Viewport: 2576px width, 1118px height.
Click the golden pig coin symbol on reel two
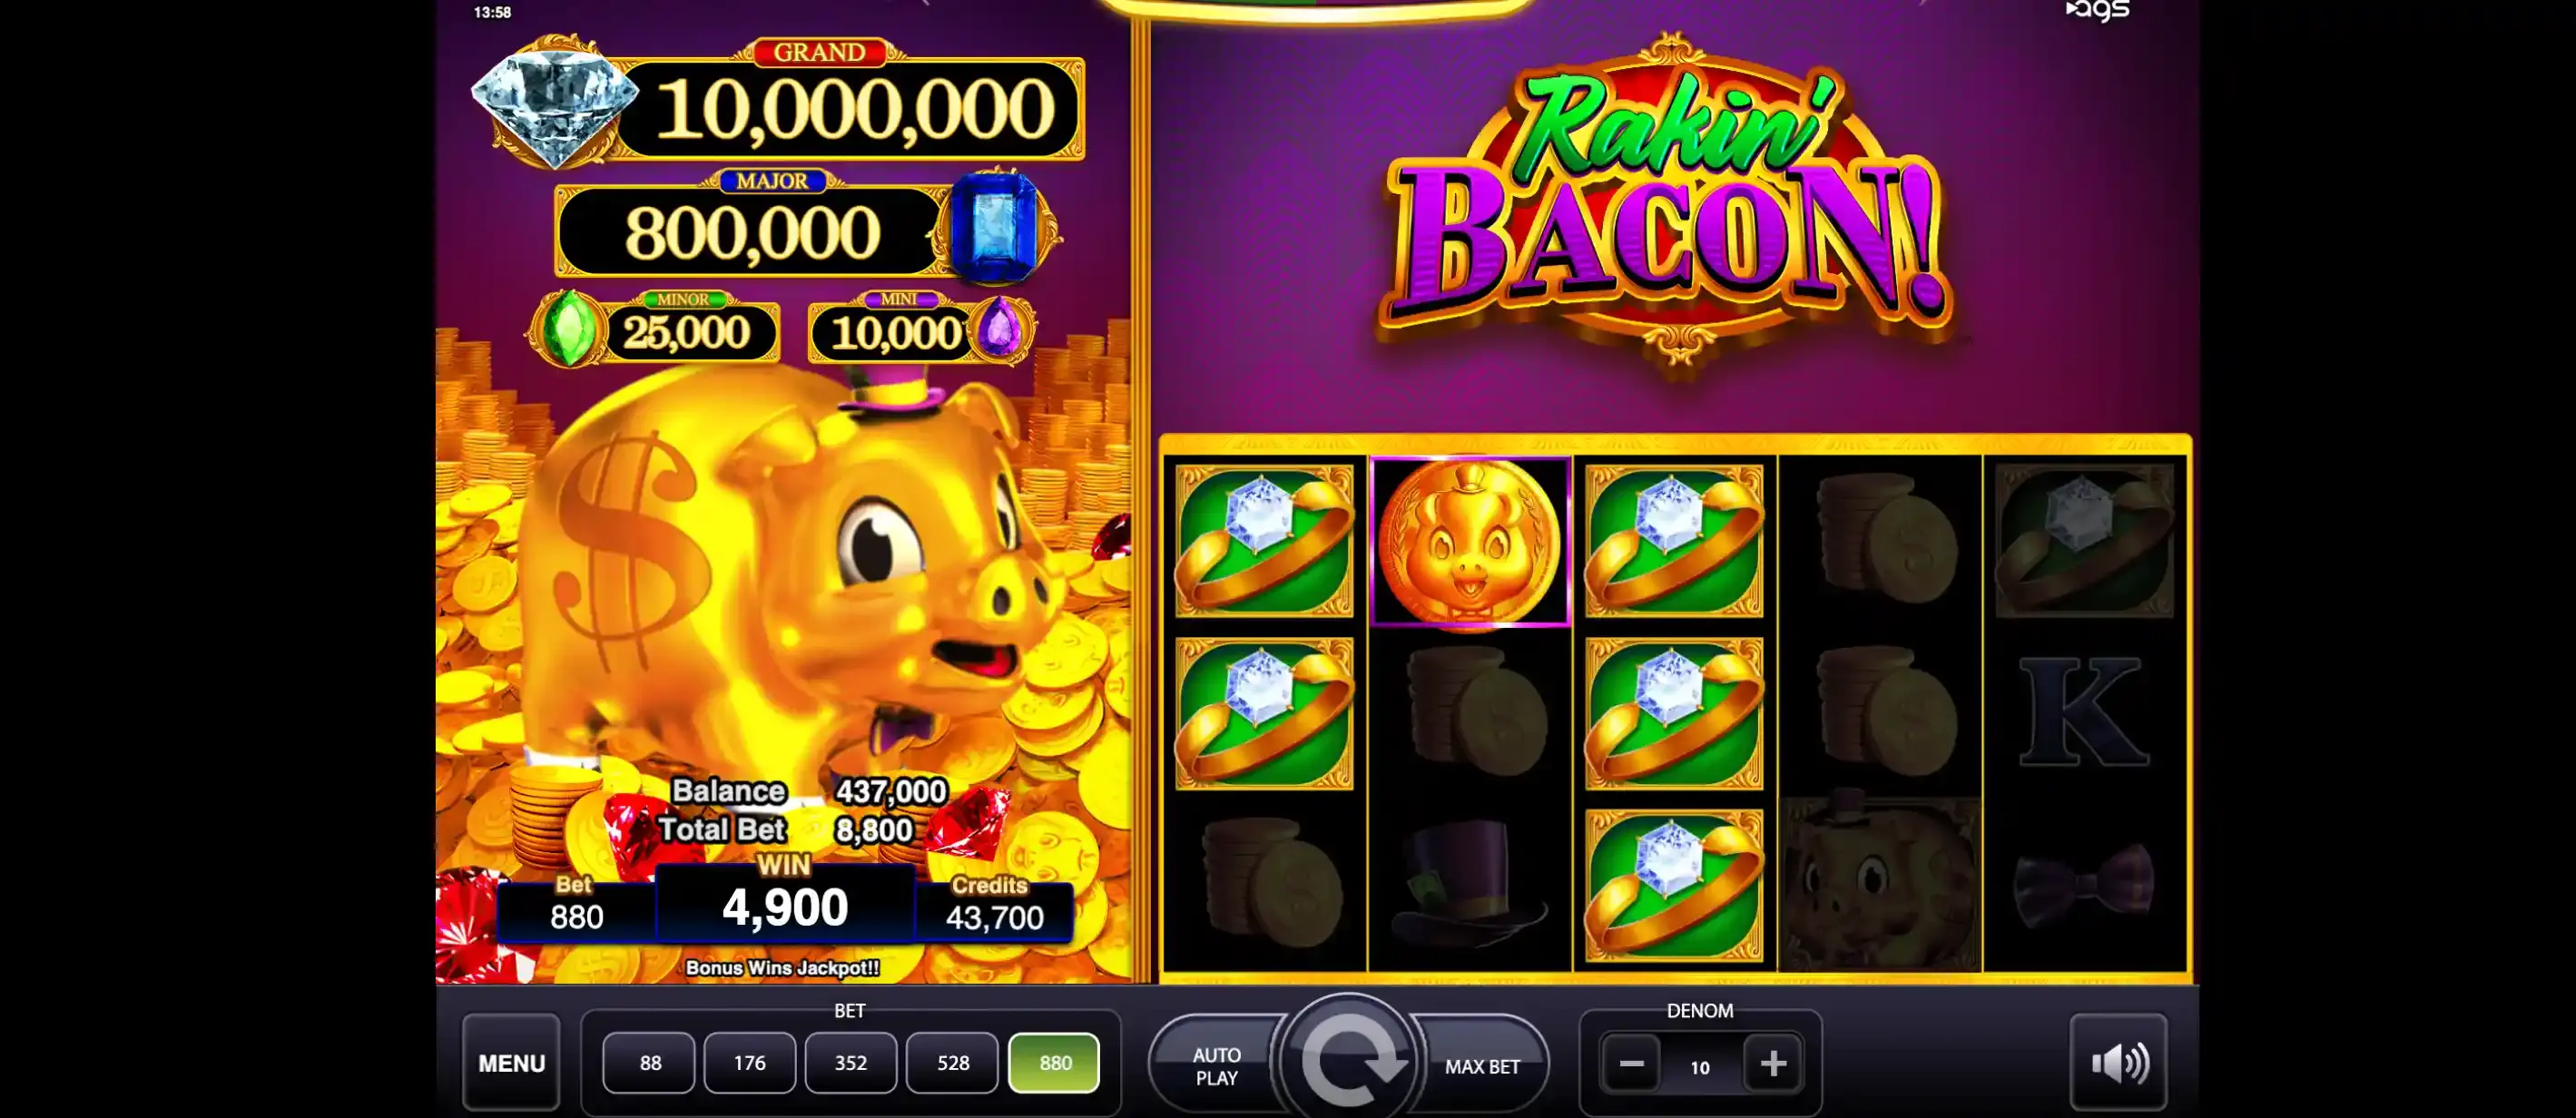[x=1469, y=541]
